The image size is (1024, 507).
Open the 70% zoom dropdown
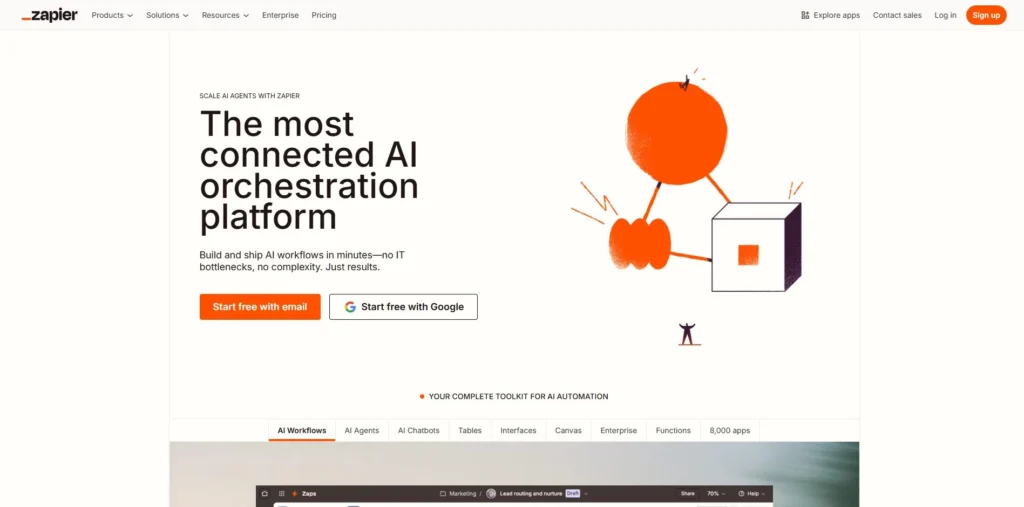click(x=717, y=494)
